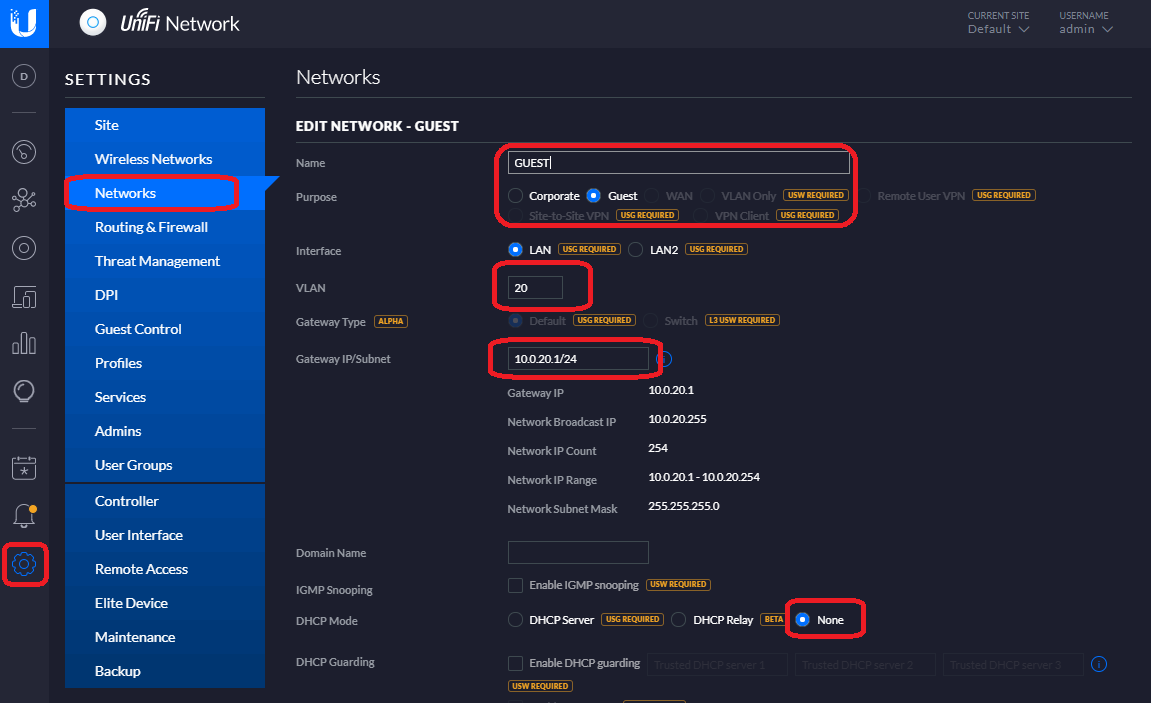This screenshot has width=1151, height=703.
Task: Open Routing & Firewall settings
Action: click(x=164, y=227)
